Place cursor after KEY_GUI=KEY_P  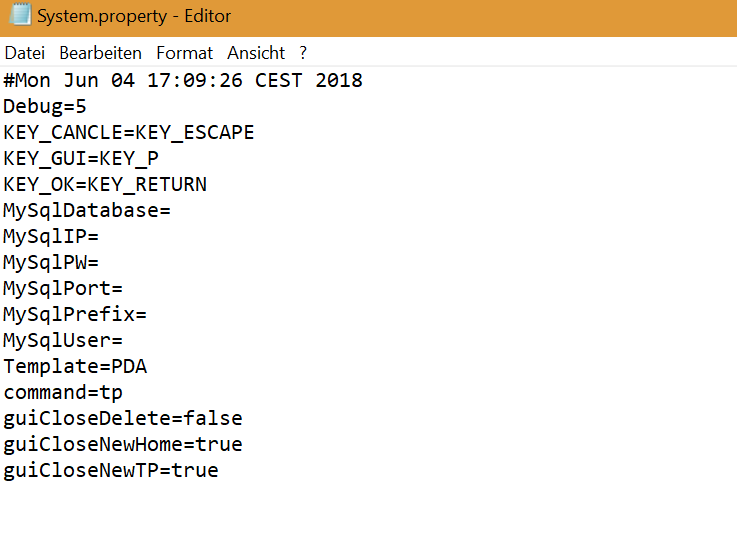[x=160, y=159]
